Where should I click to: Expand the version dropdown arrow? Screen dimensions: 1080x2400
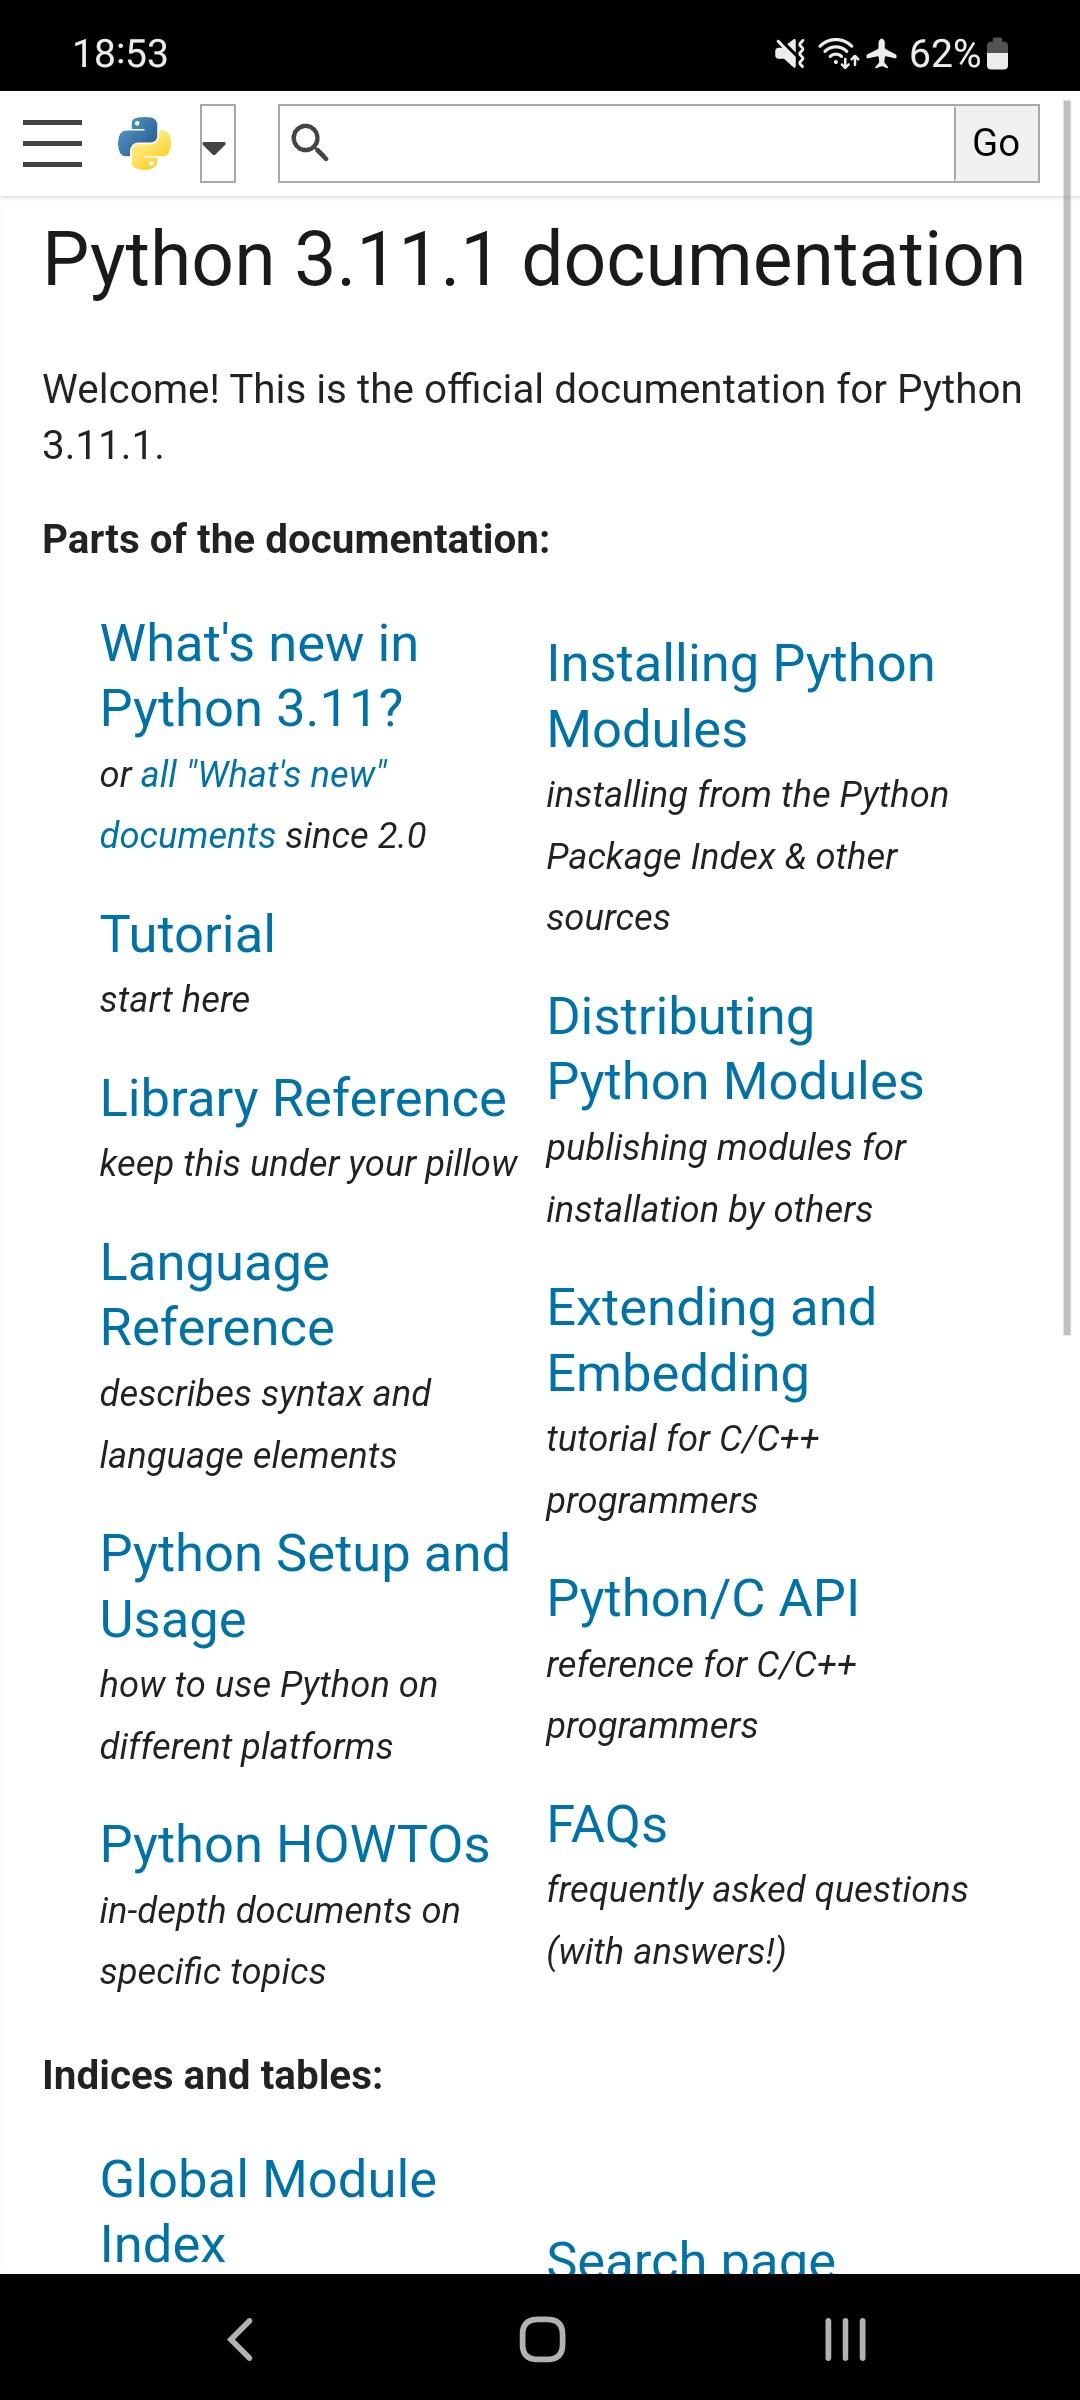click(217, 144)
